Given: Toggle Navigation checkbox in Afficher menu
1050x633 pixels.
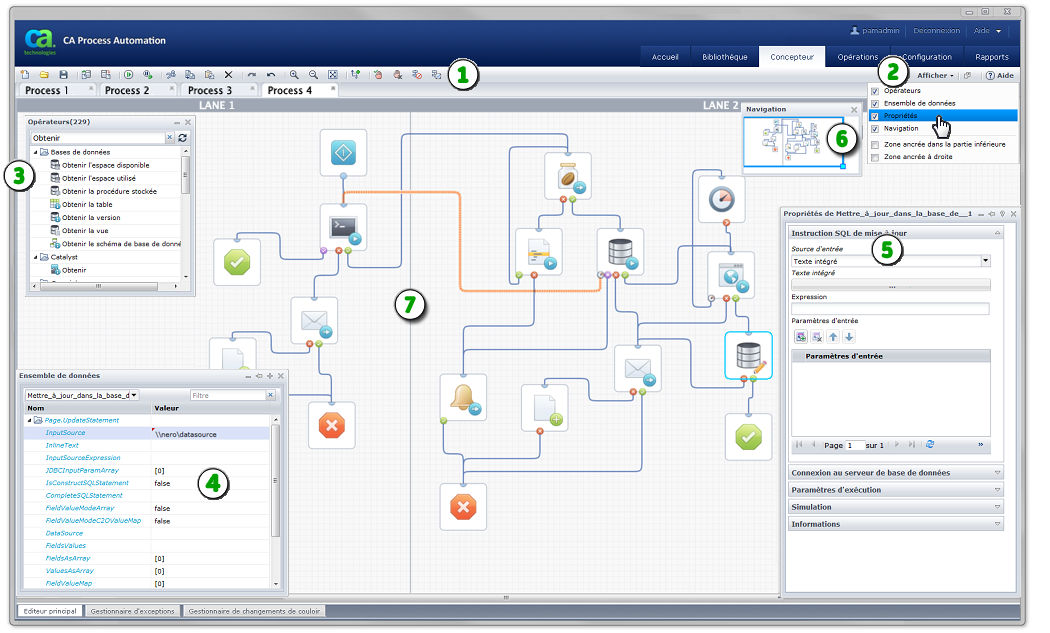Looking at the screenshot, I should coord(875,129).
